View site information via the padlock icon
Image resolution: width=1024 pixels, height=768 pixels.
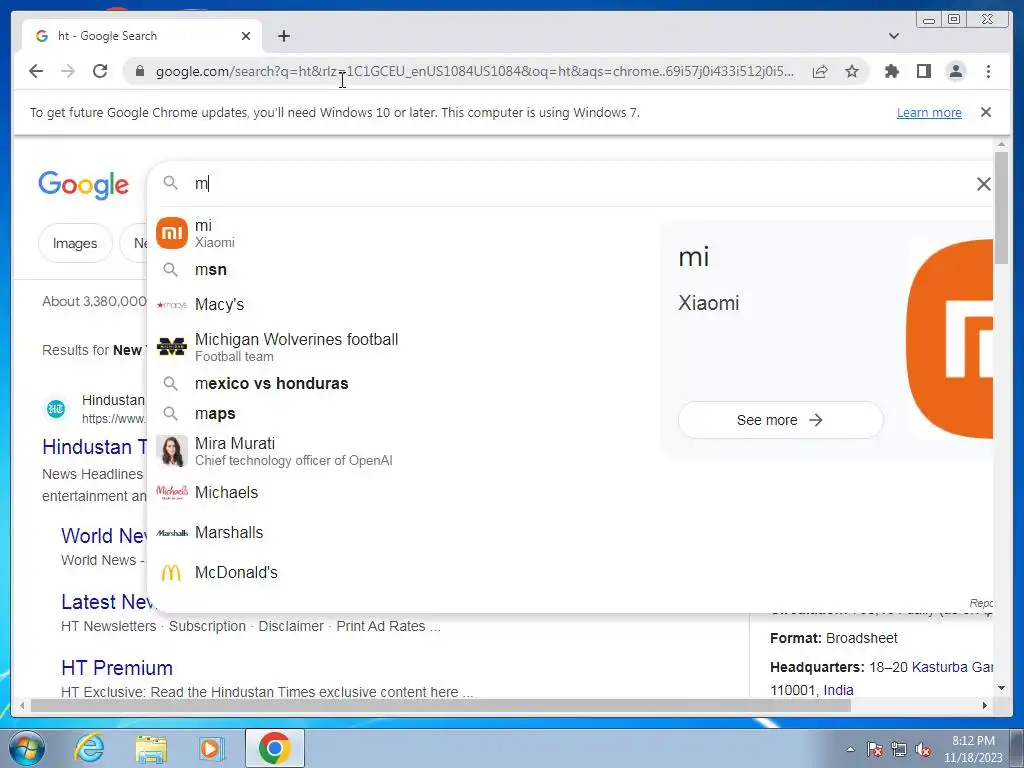click(x=140, y=71)
